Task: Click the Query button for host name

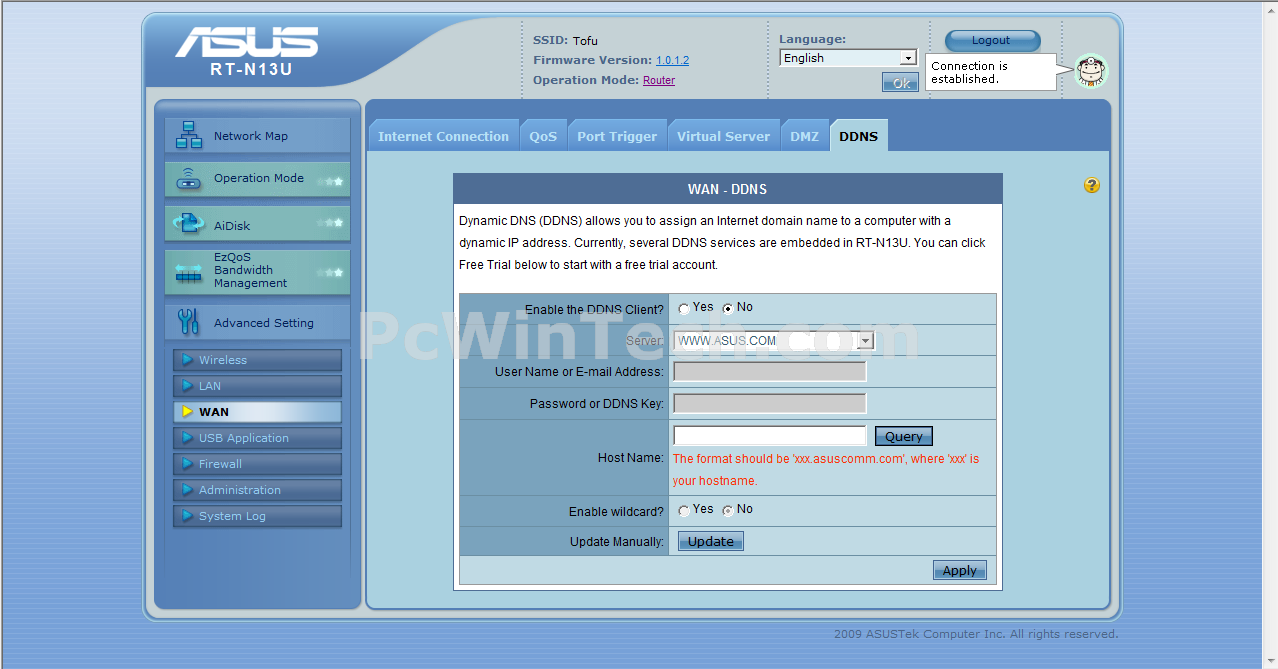Action: click(x=904, y=436)
